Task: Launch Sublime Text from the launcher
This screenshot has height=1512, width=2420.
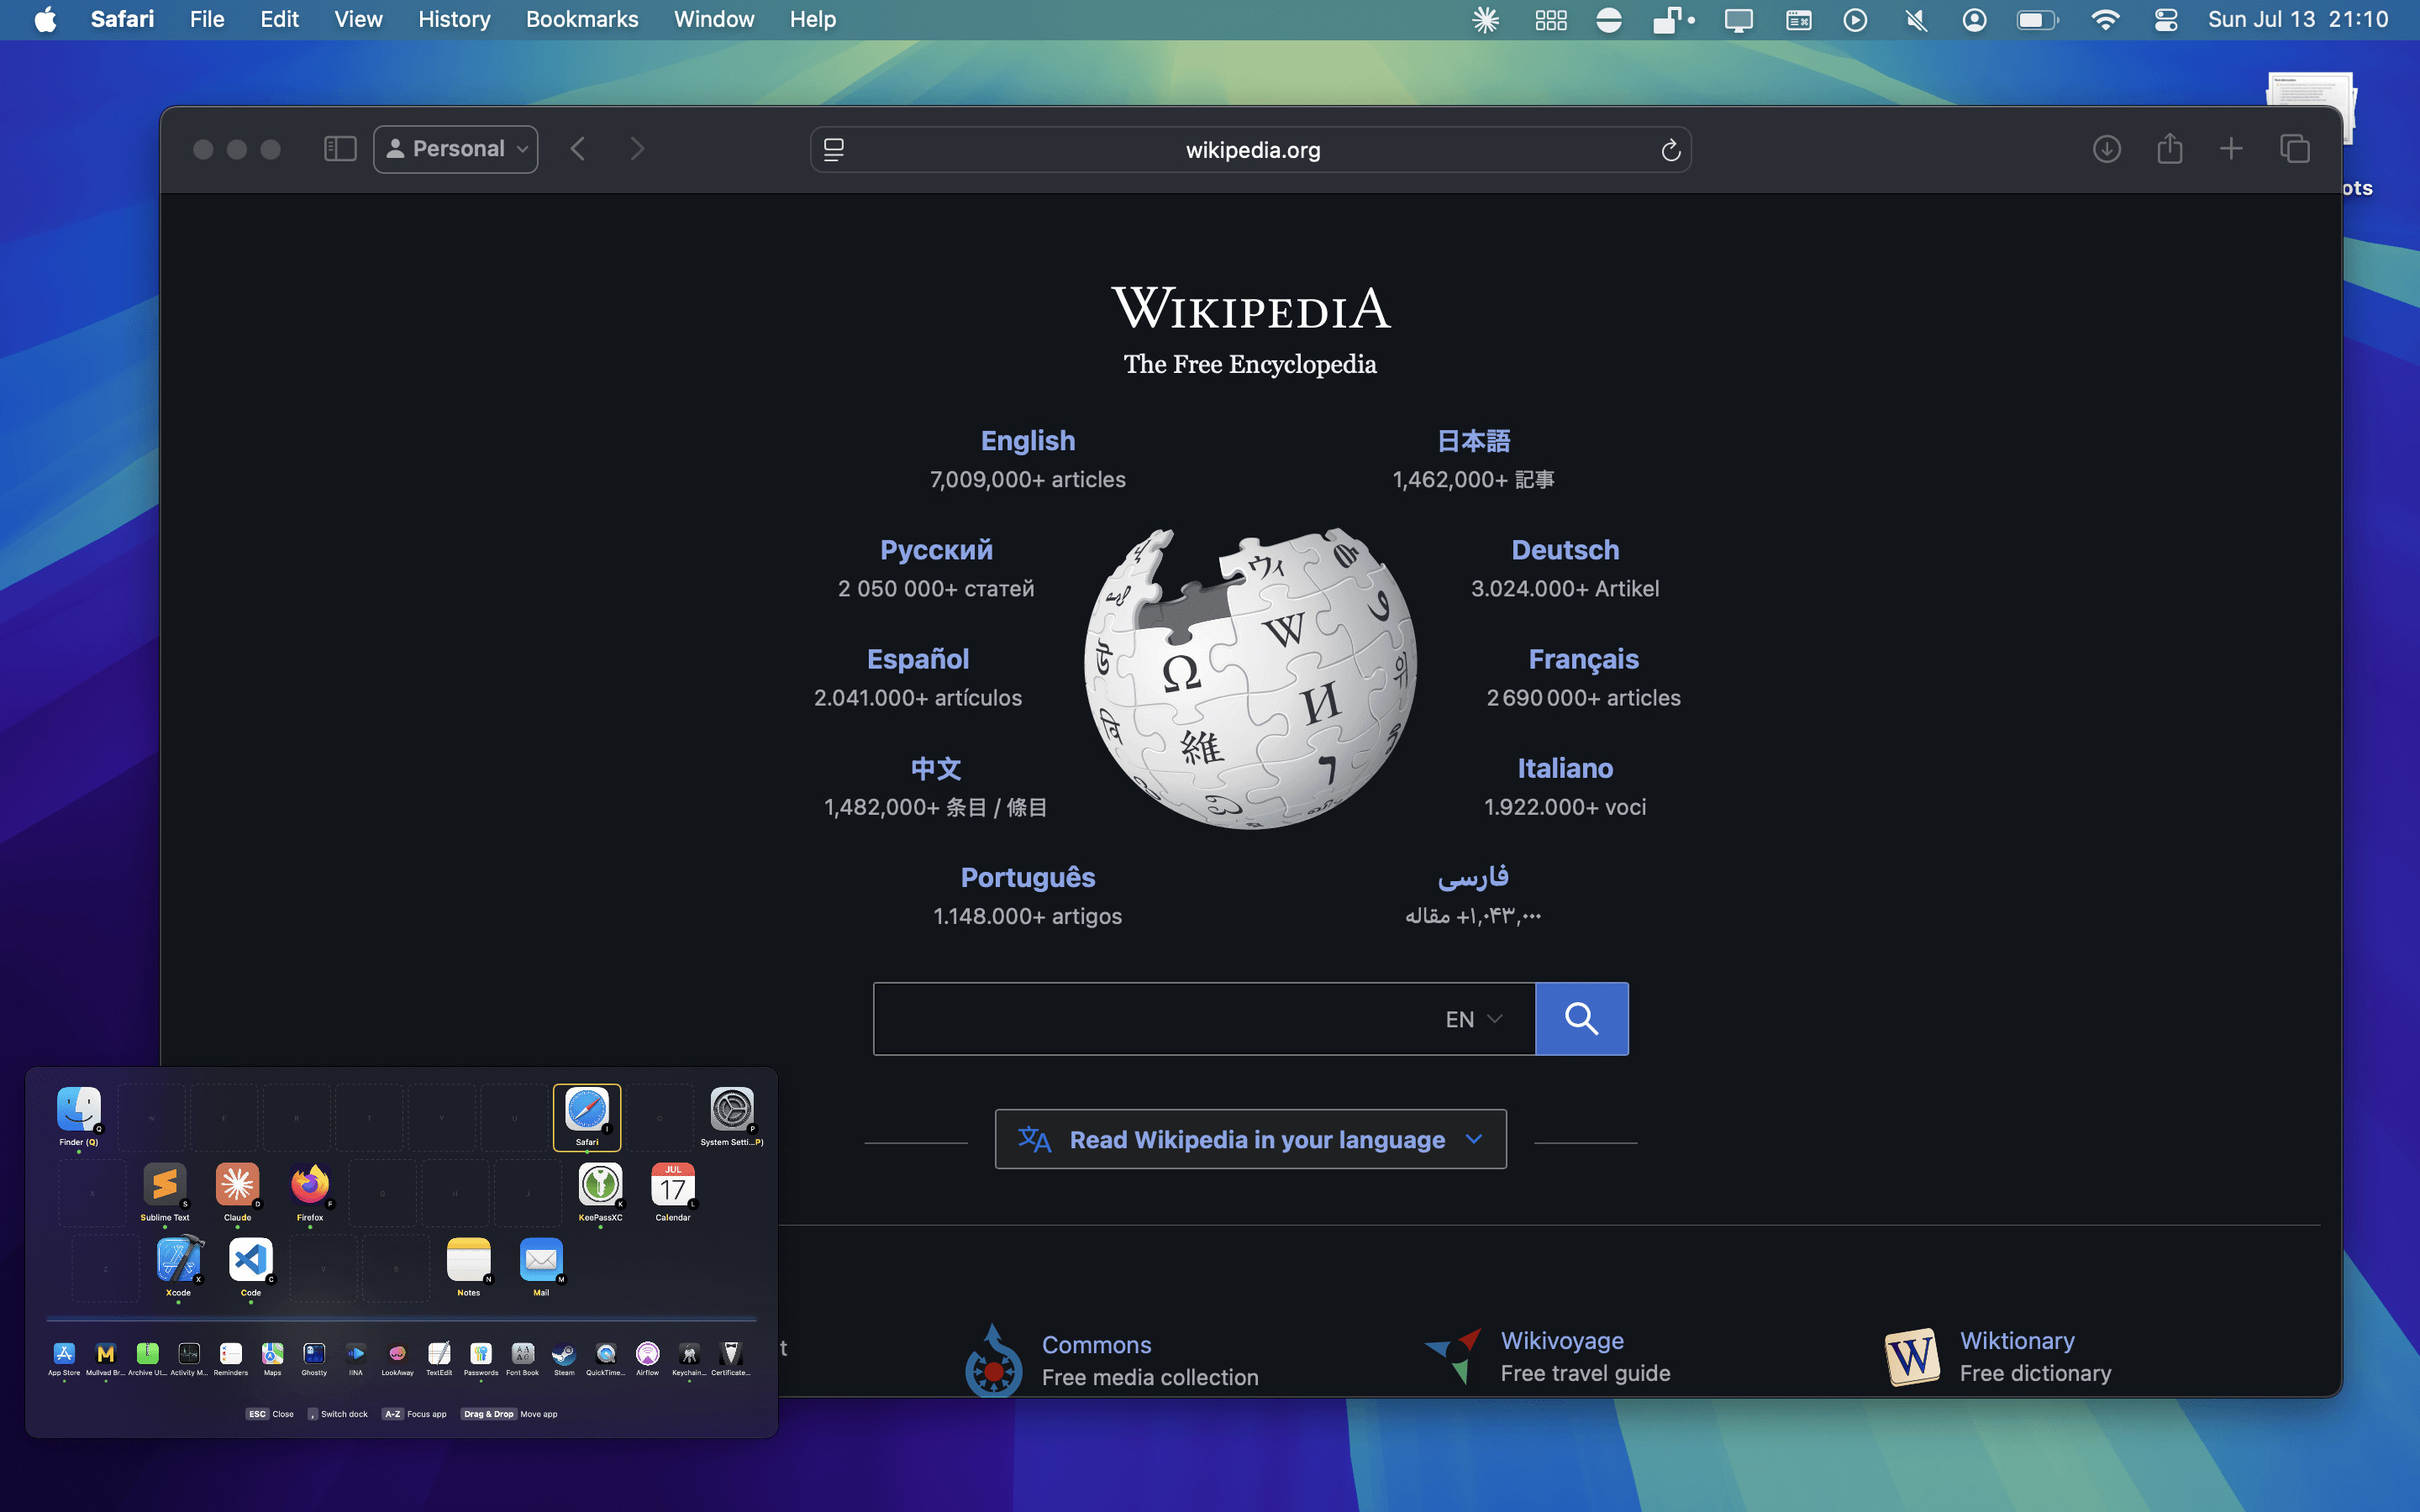Action: click(x=165, y=1185)
